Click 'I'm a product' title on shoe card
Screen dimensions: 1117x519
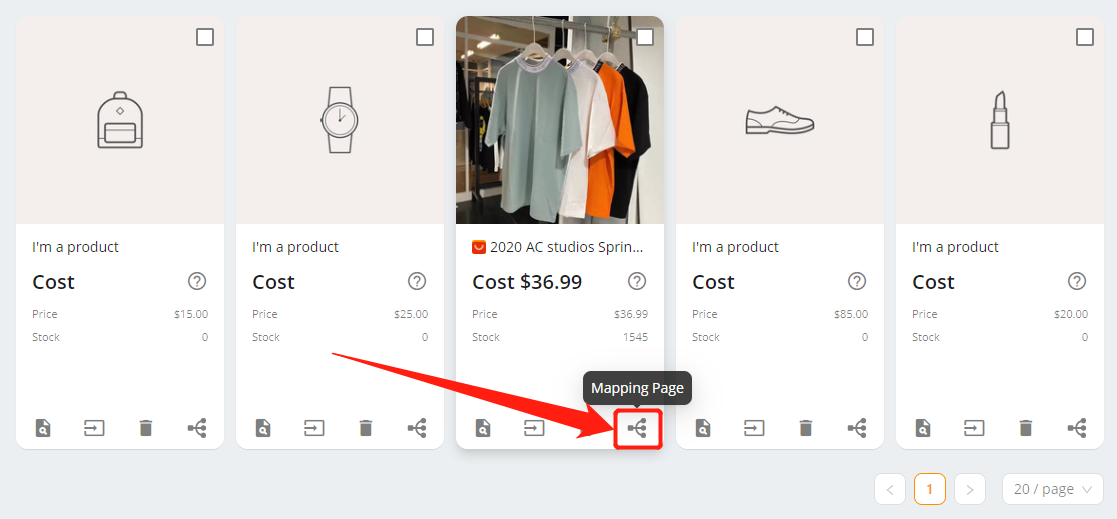[x=735, y=247]
